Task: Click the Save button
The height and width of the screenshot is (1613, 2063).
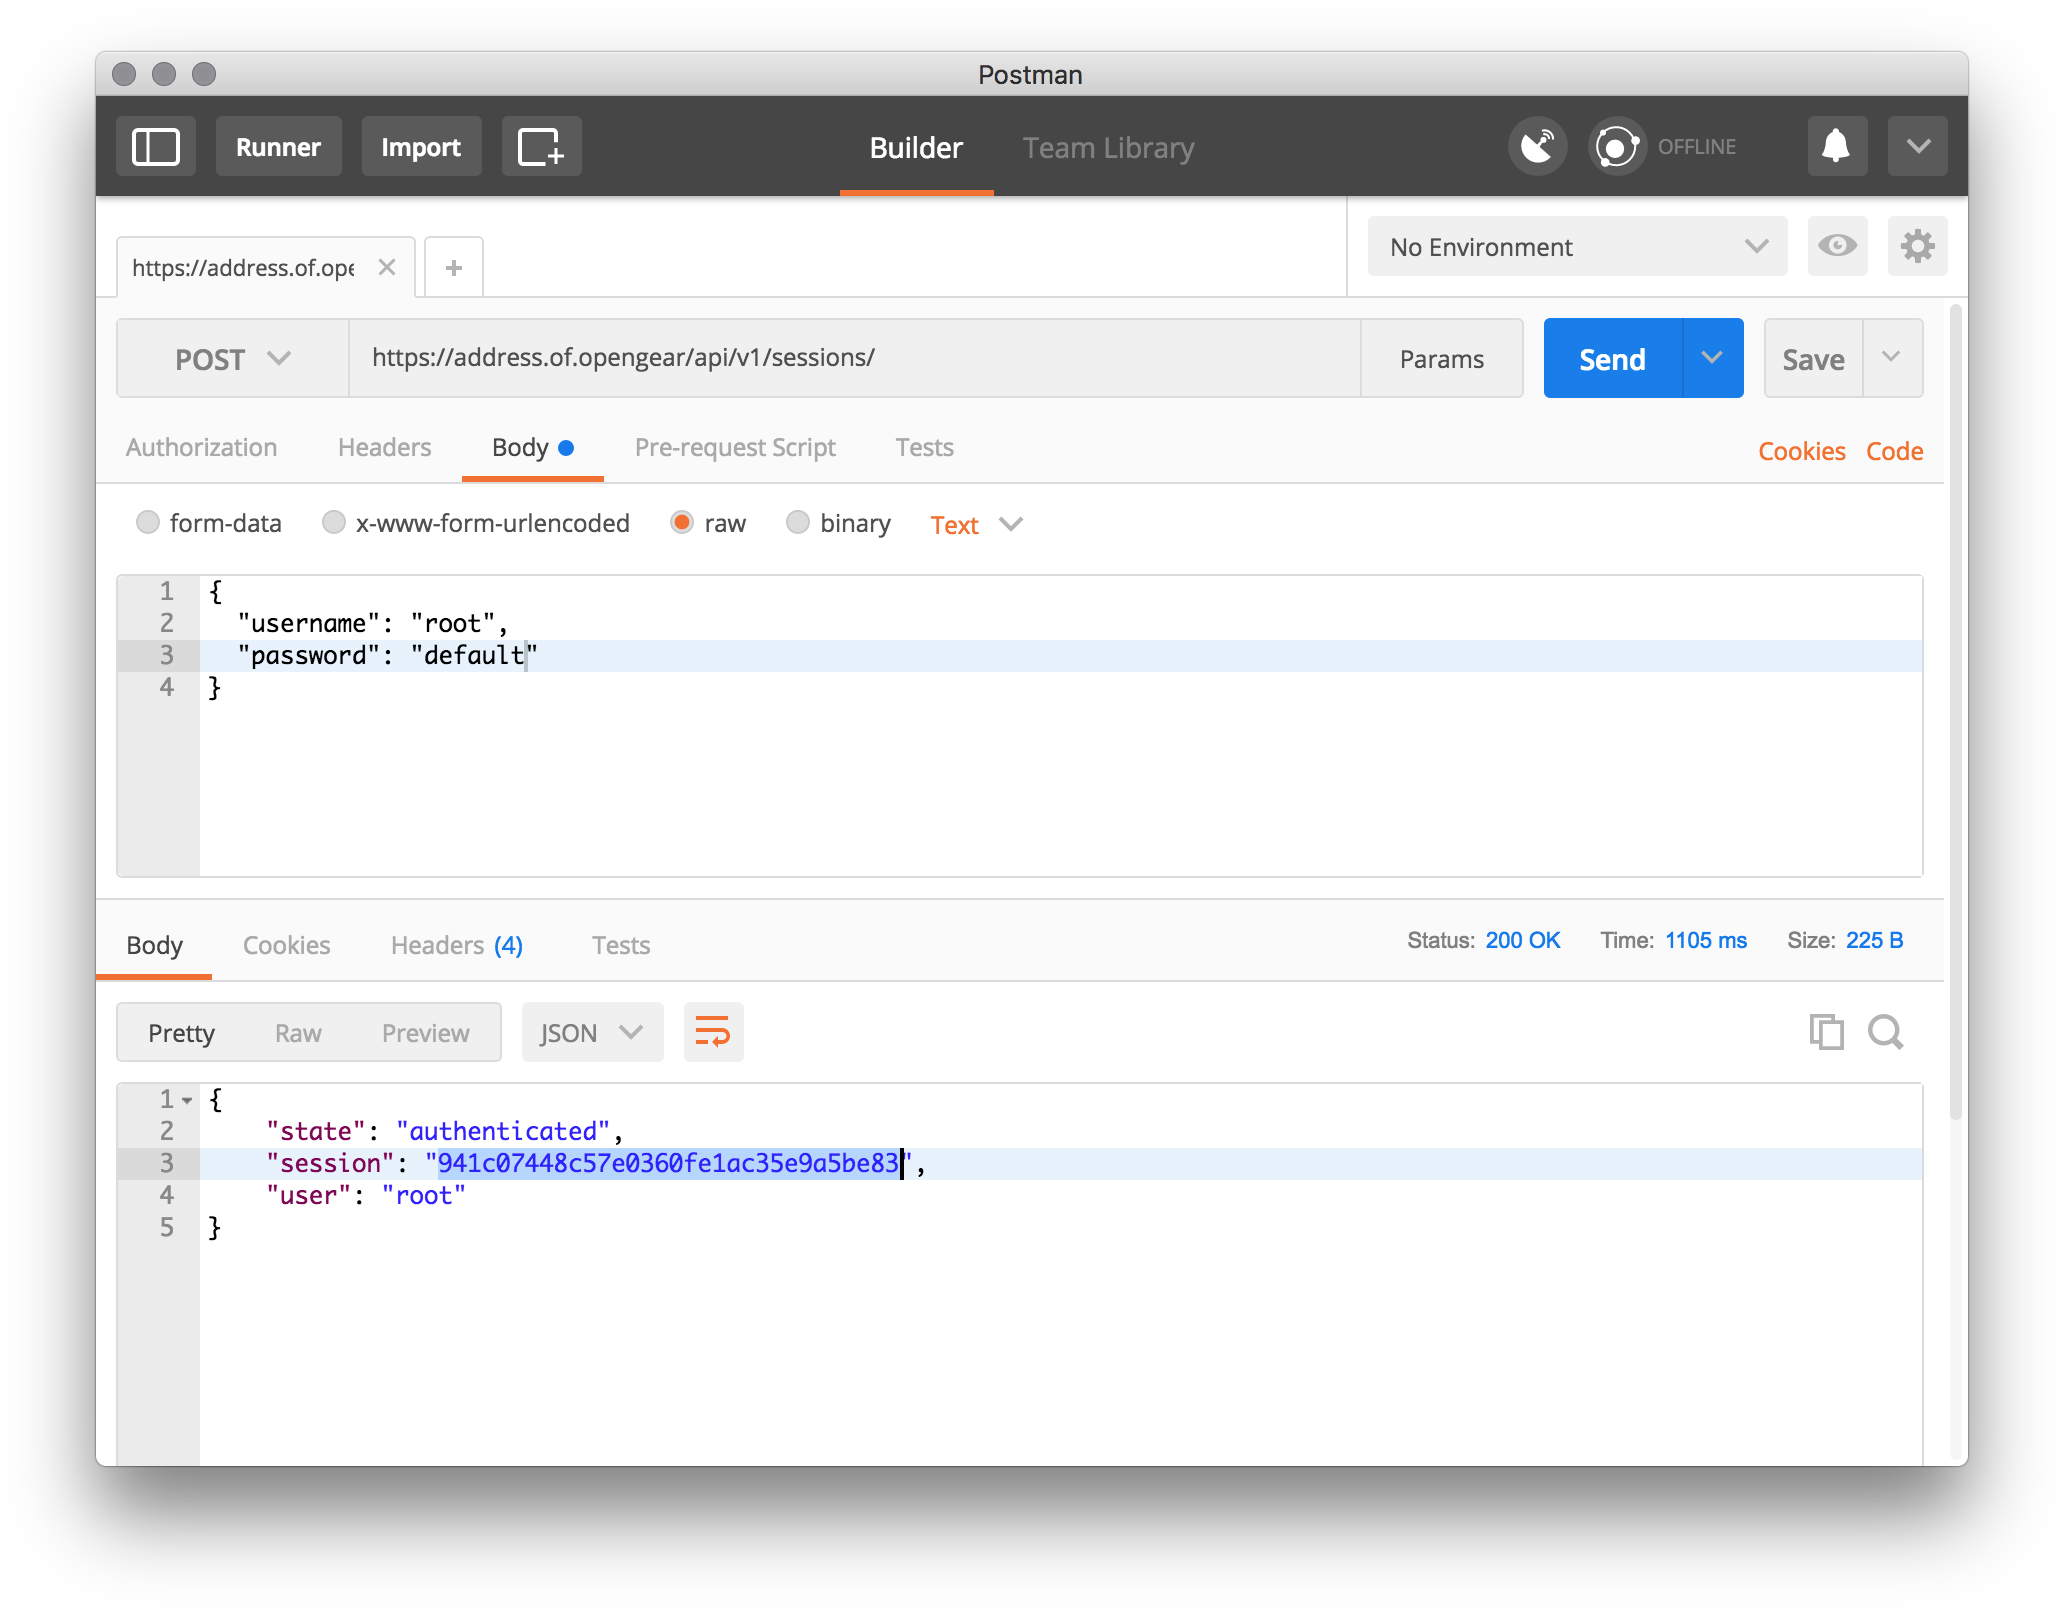Action: [1813, 358]
